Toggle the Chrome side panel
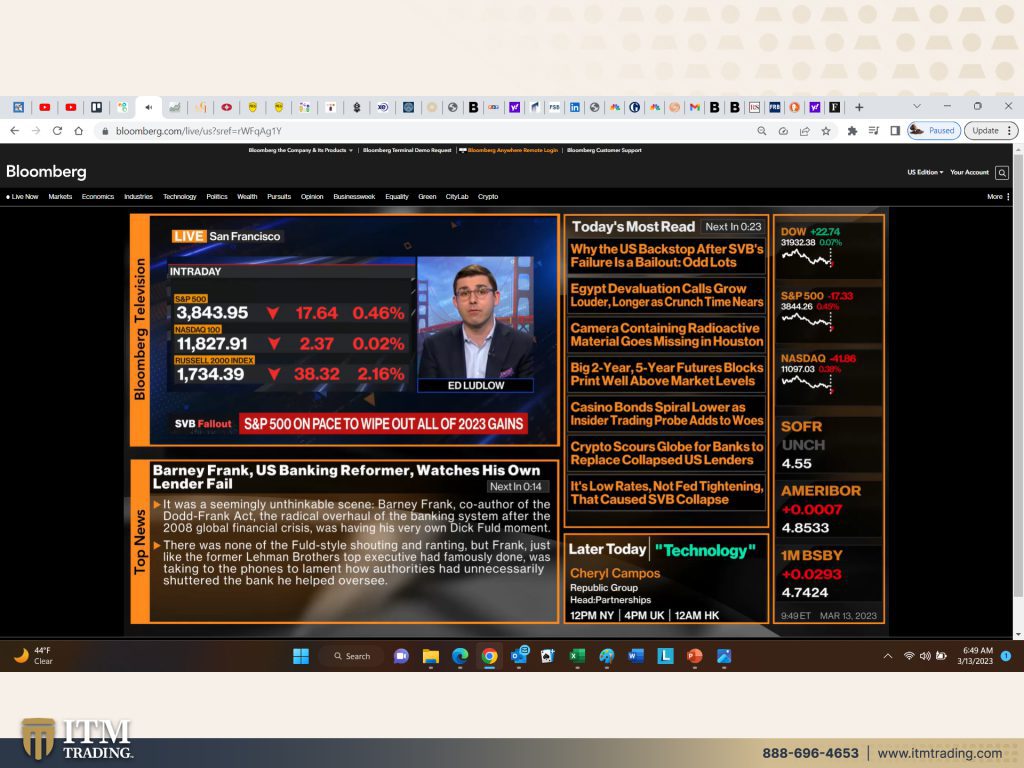Image resolution: width=1024 pixels, height=768 pixels. 895,131
